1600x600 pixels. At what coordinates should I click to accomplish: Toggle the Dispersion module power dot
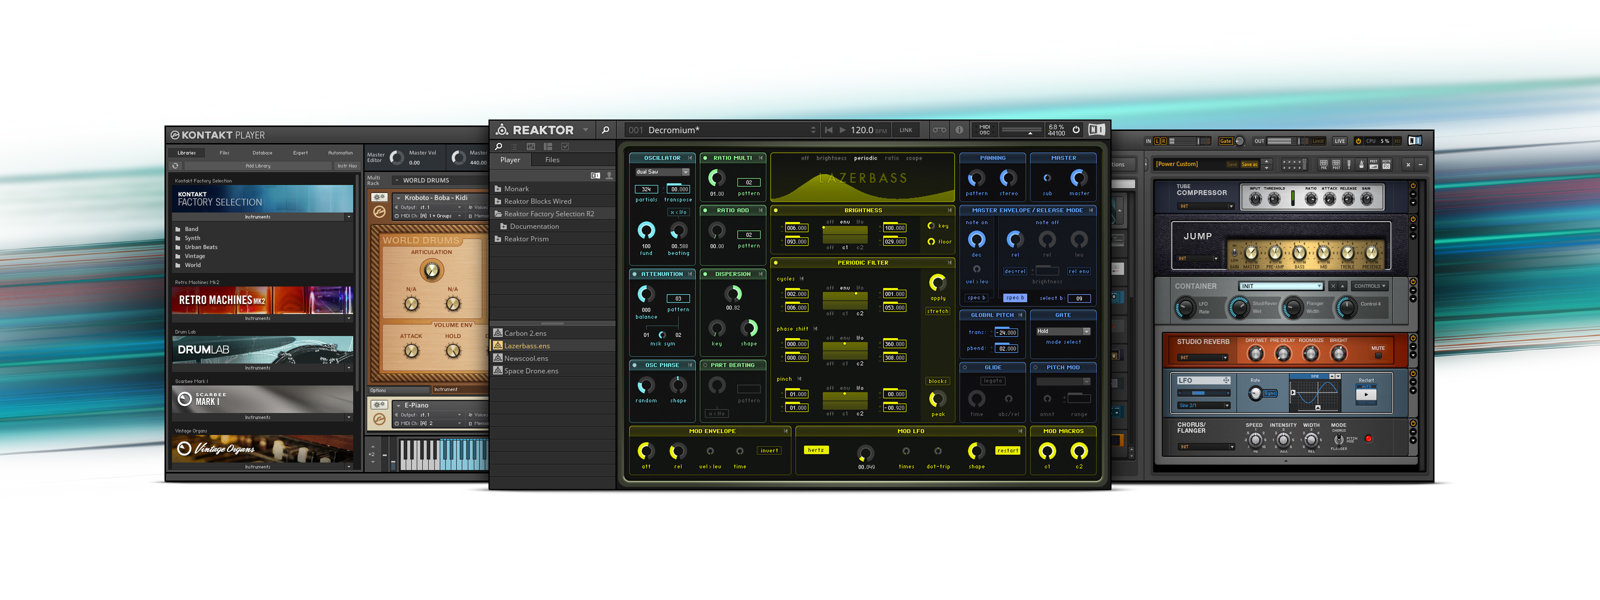[705, 274]
